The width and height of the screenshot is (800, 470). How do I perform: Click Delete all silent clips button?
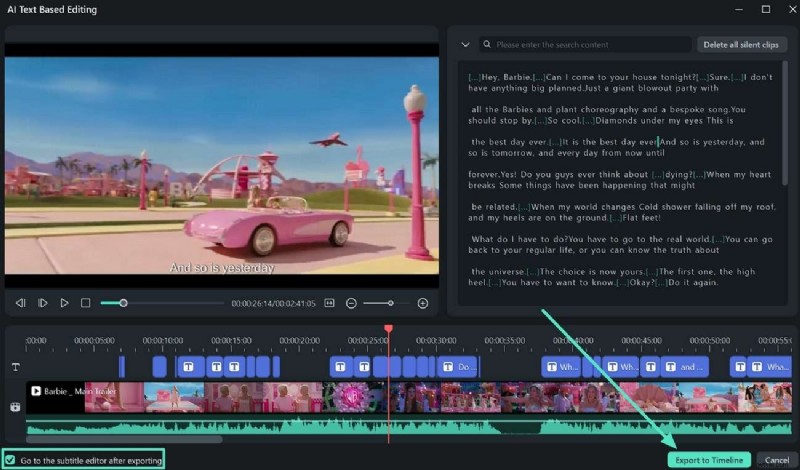tap(742, 45)
